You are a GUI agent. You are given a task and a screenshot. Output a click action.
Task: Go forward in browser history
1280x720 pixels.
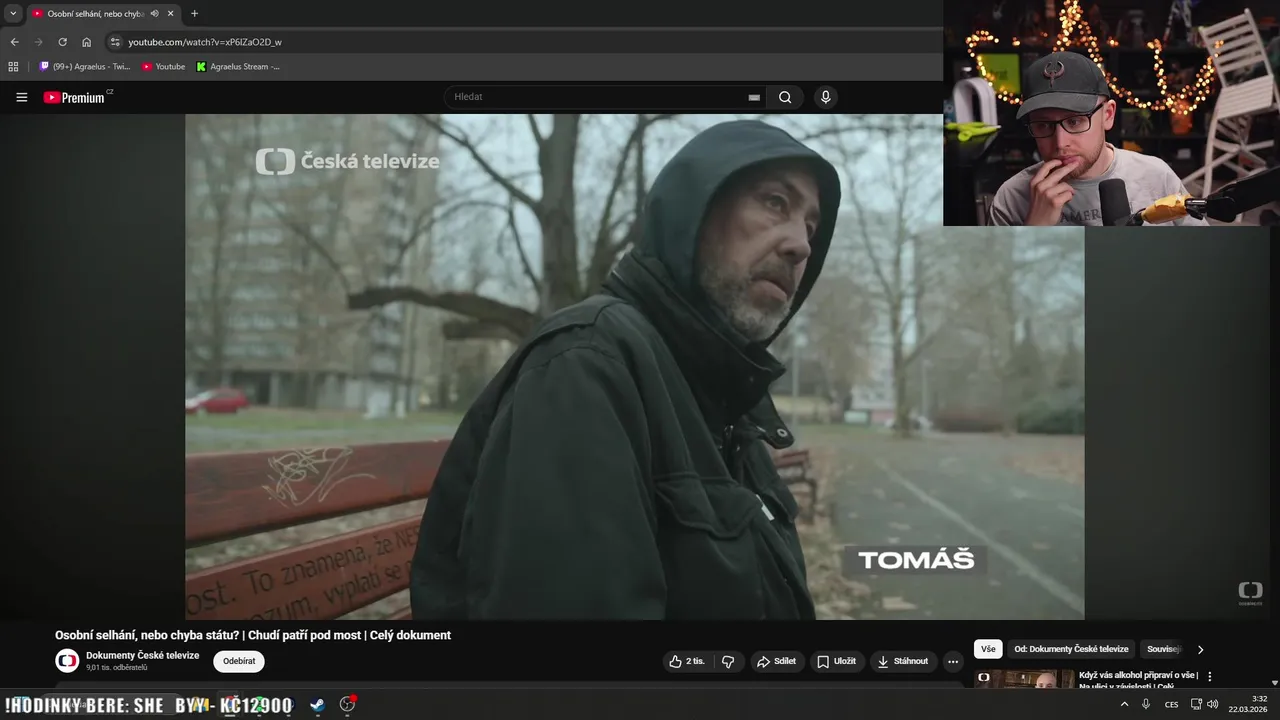click(38, 42)
